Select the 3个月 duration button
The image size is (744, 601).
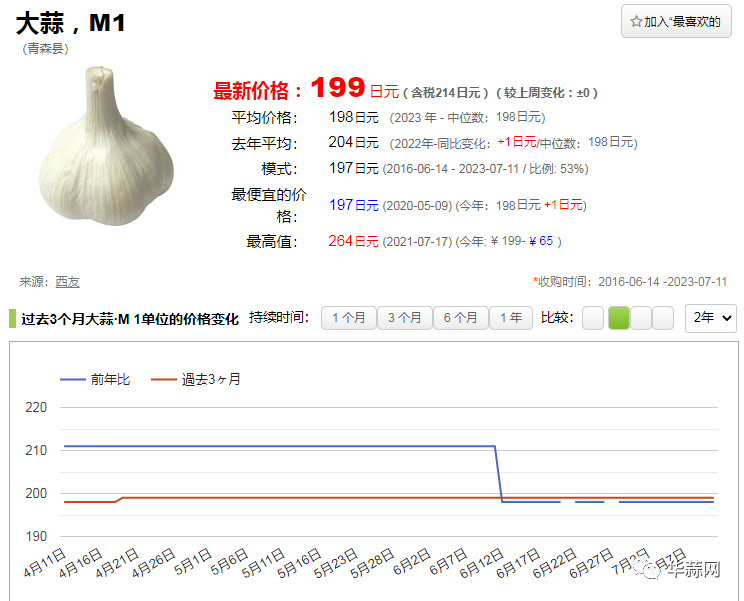click(x=405, y=318)
